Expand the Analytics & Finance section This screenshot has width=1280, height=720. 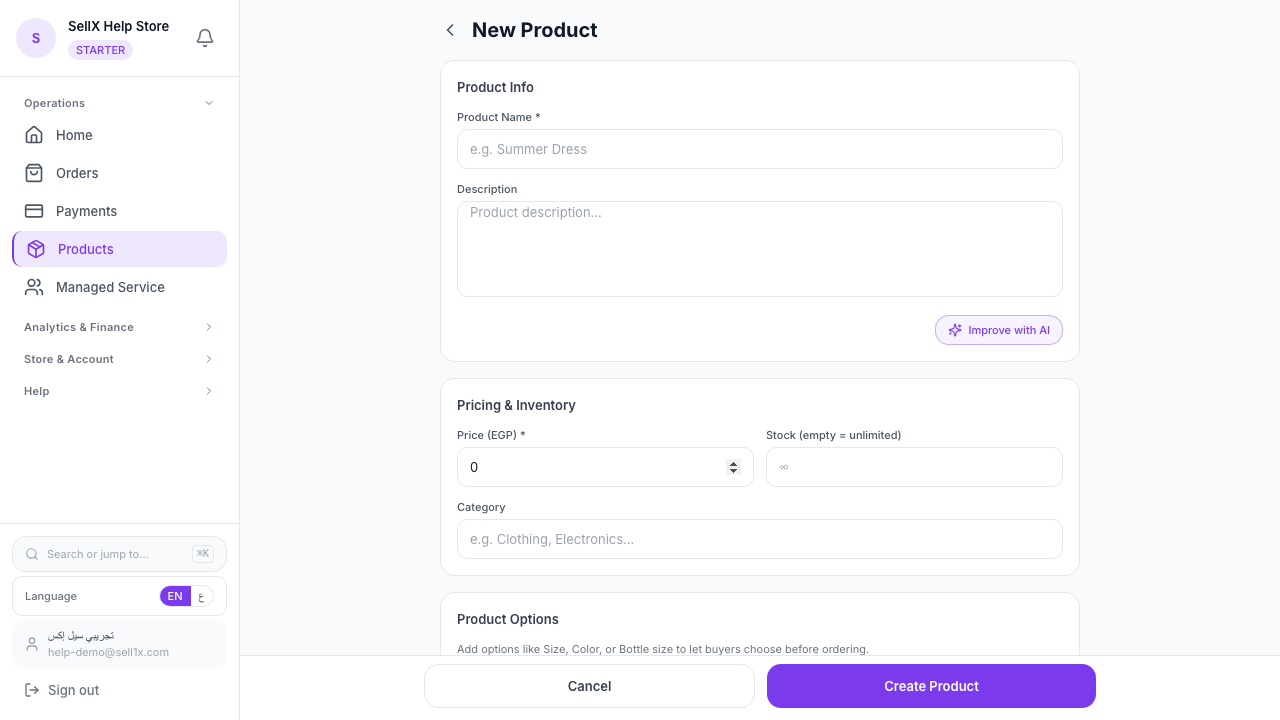(x=119, y=327)
